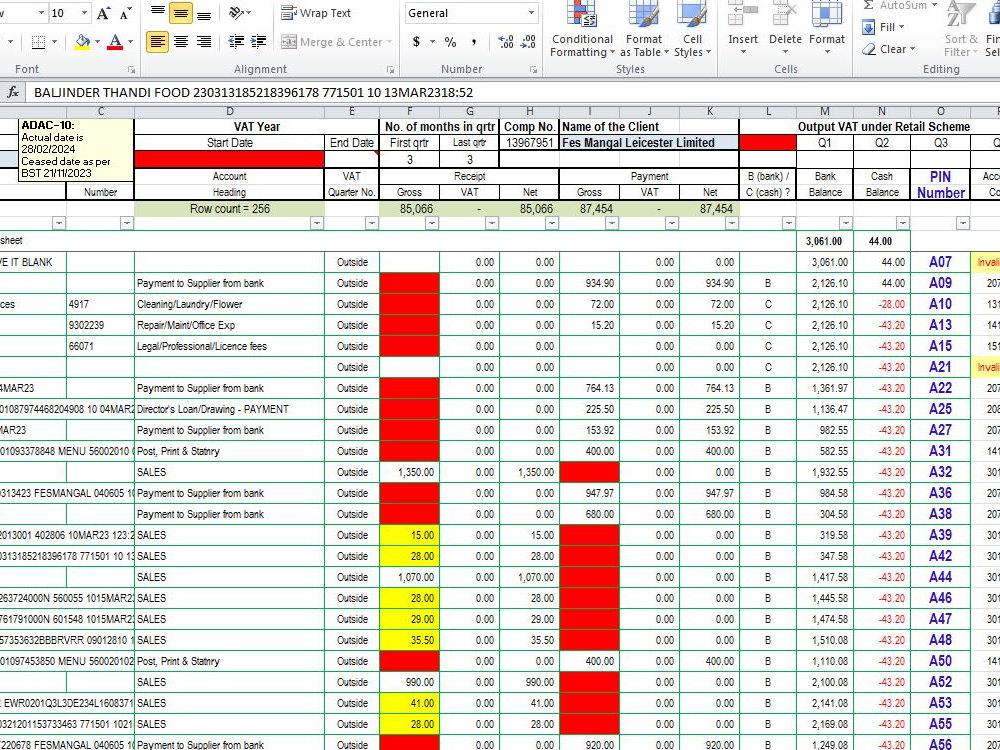Toggle center horizontal alignment

click(181, 42)
